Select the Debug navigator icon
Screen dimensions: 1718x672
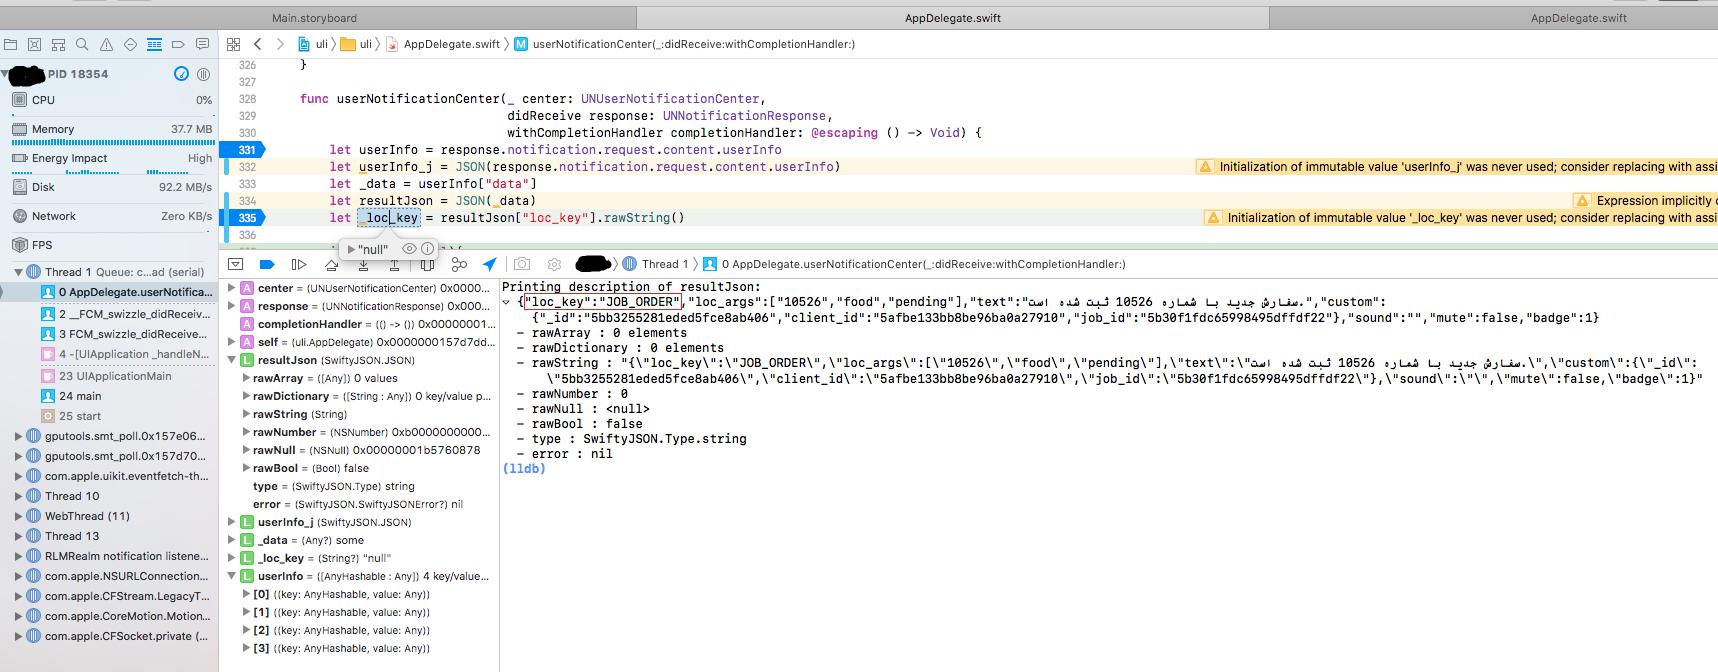[x=154, y=44]
